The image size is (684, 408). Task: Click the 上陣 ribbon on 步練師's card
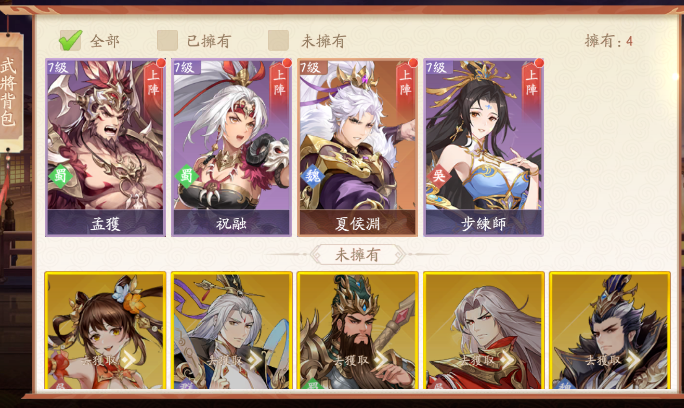coord(531,85)
